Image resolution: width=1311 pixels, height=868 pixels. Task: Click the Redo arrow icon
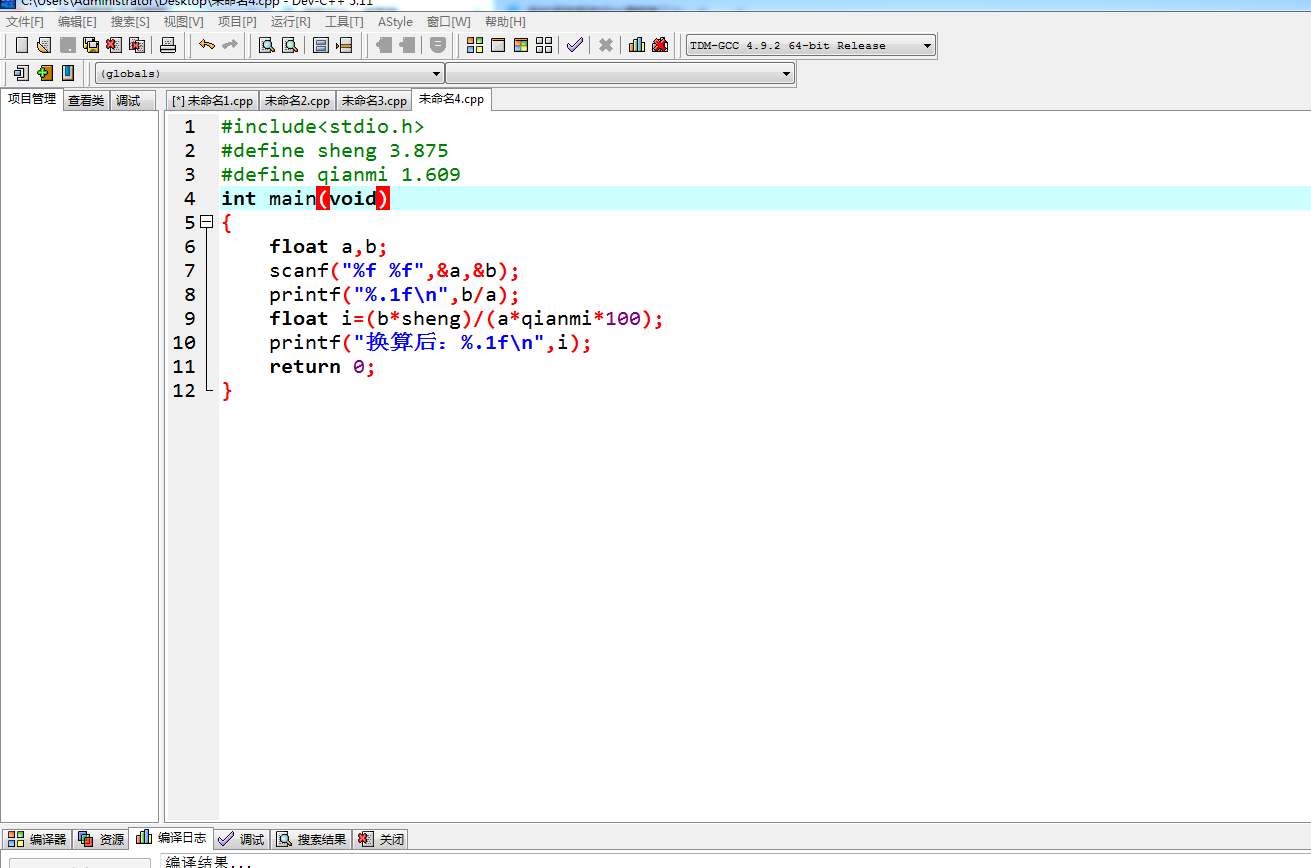[230, 45]
